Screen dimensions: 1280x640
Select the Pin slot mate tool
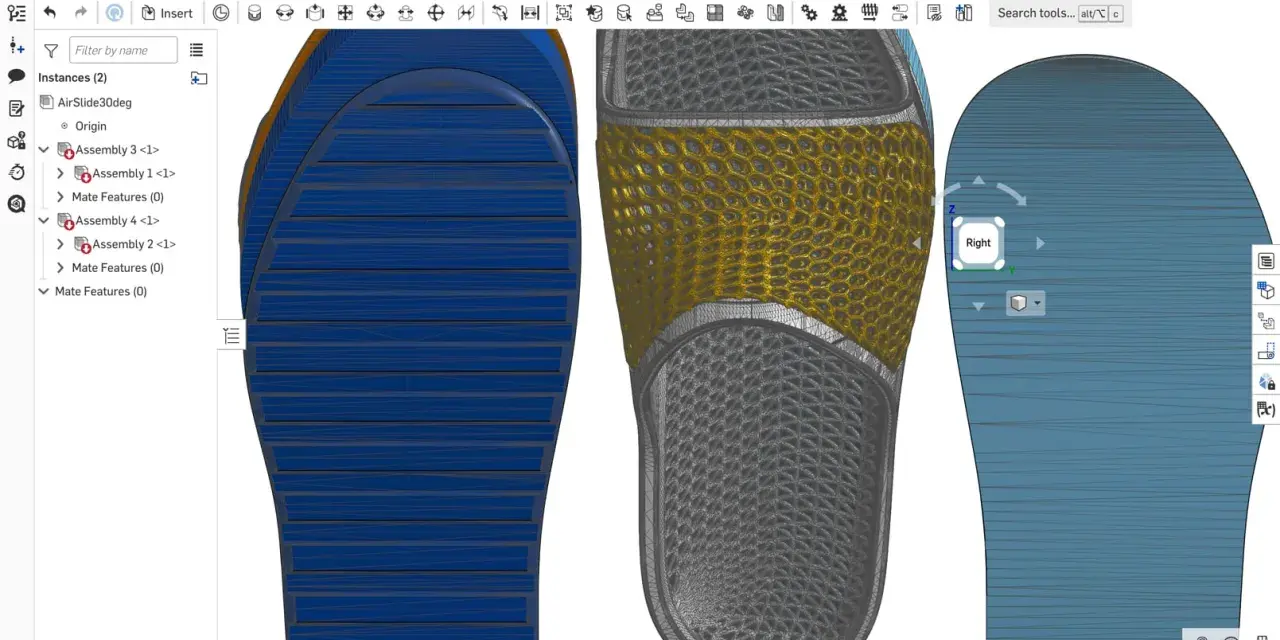pos(405,13)
